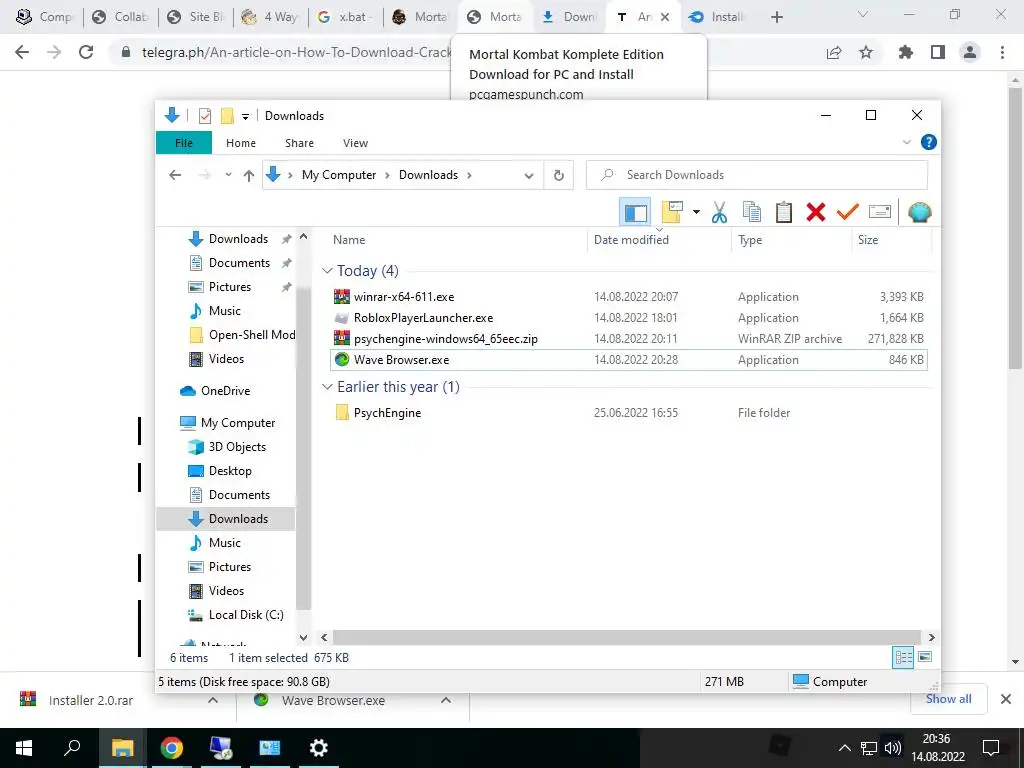
Task: Bookmark this page star icon in Chrome
Action: click(x=866, y=52)
